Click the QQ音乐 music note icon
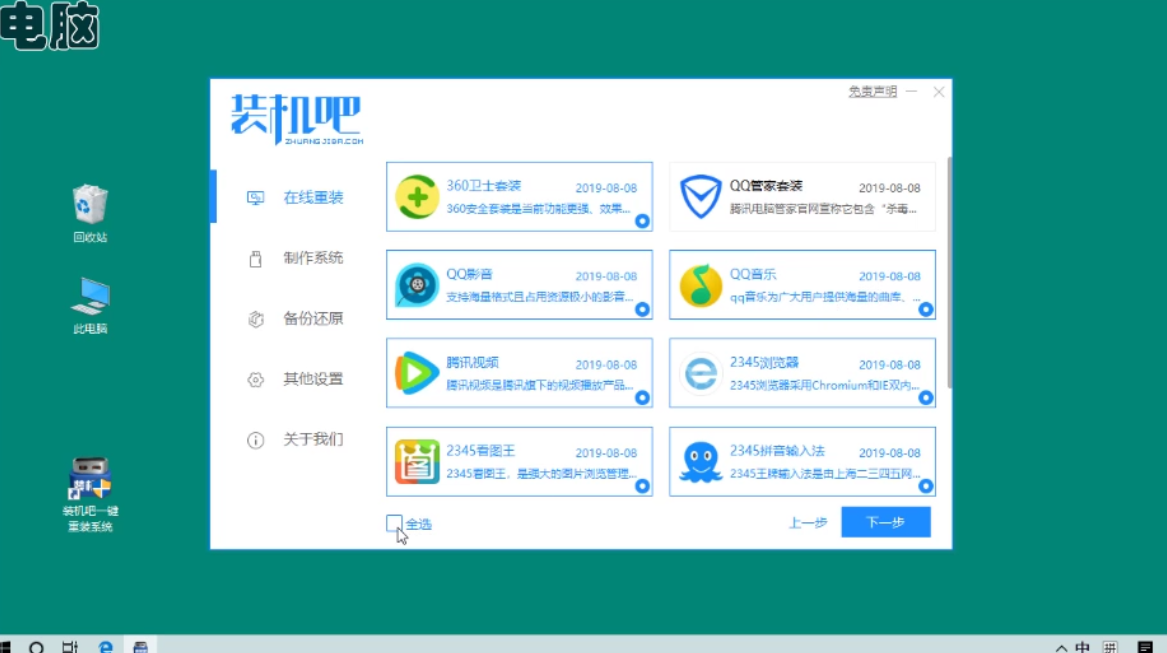This screenshot has height=653, width=1167. 700,285
